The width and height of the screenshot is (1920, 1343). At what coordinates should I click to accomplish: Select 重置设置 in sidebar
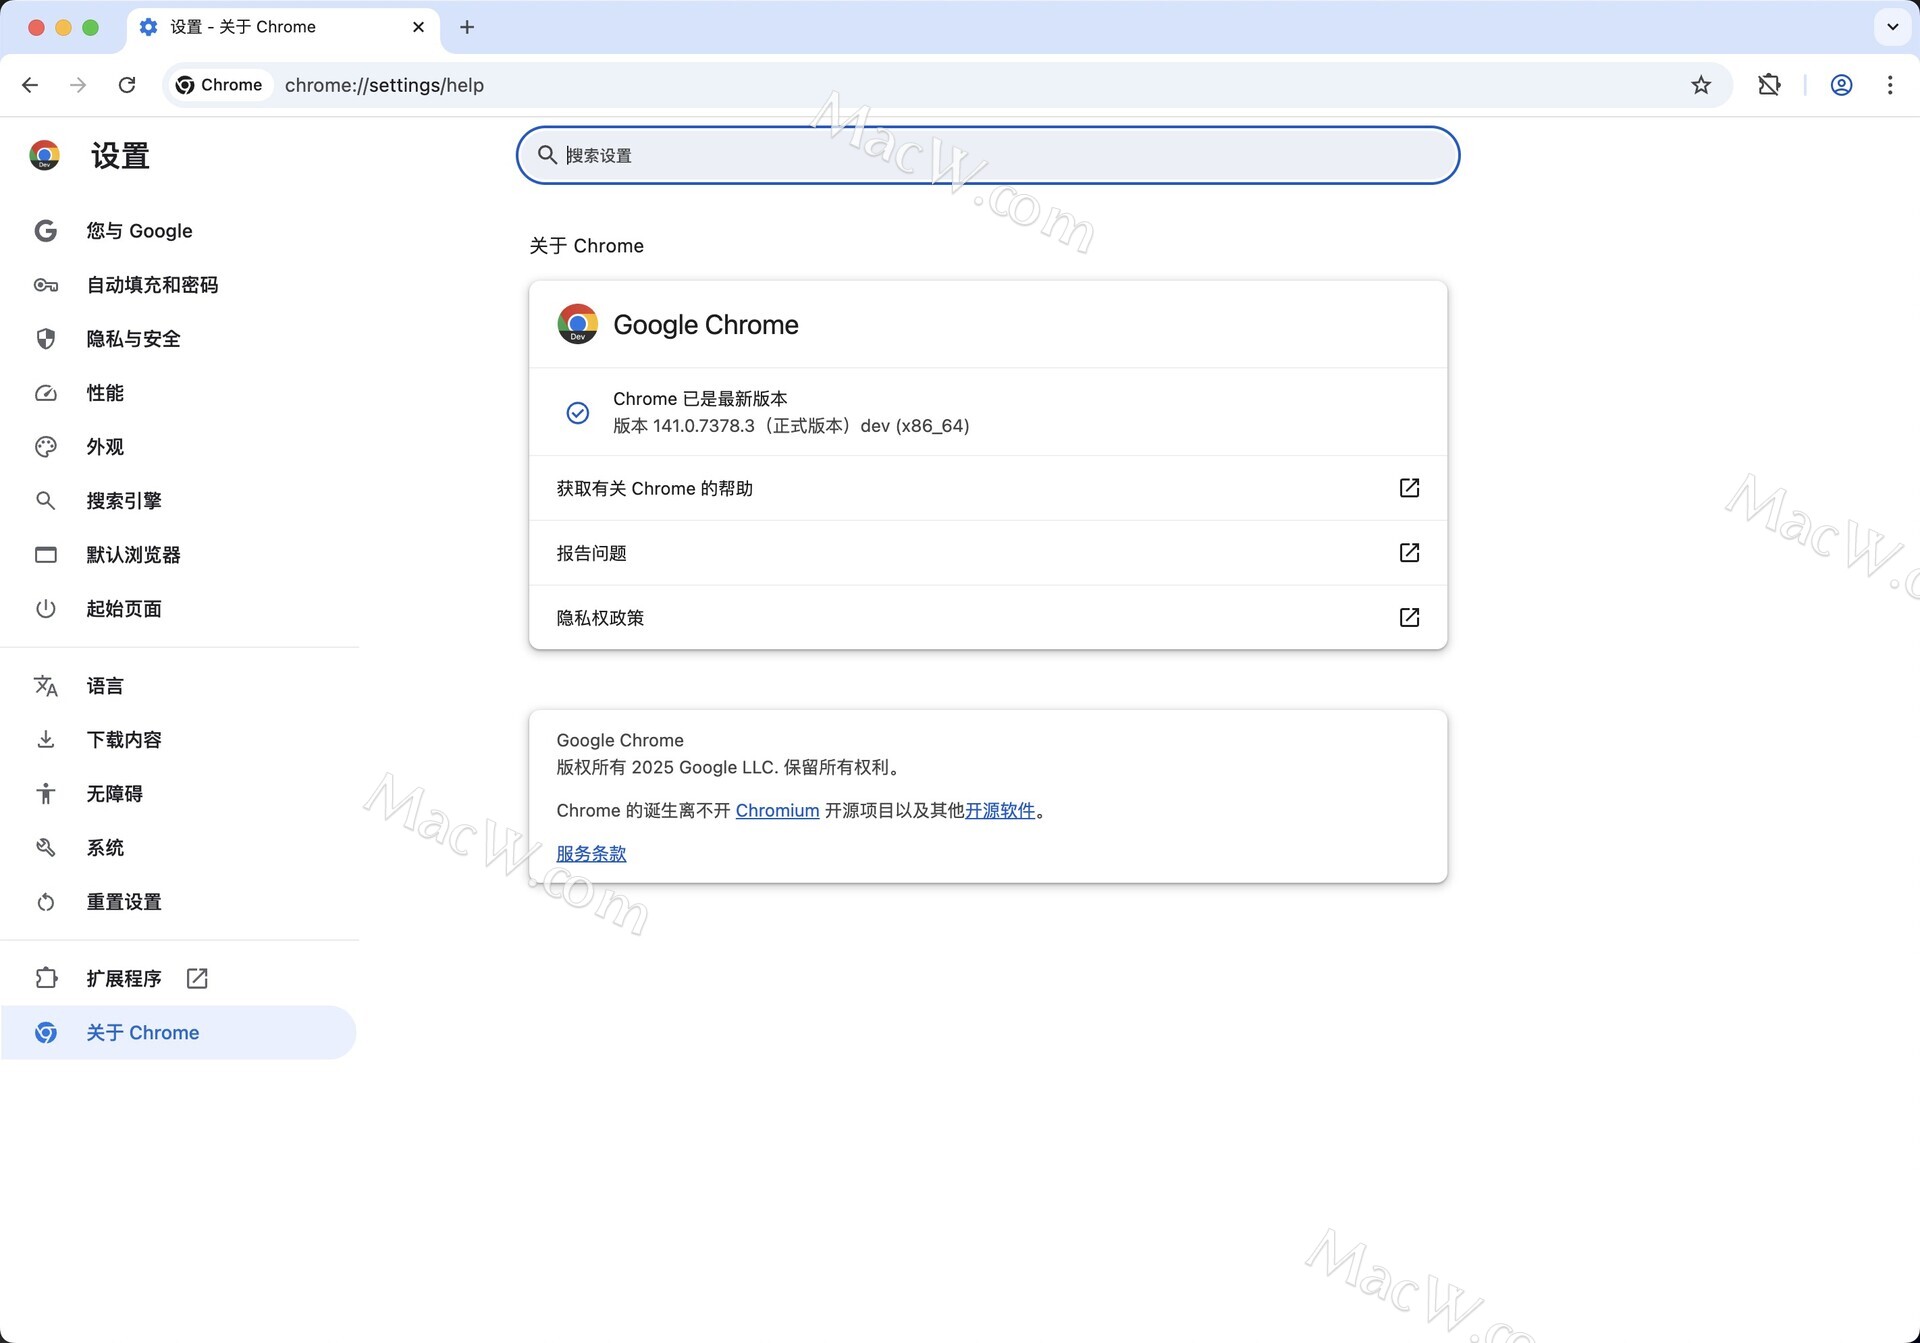pos(178,902)
